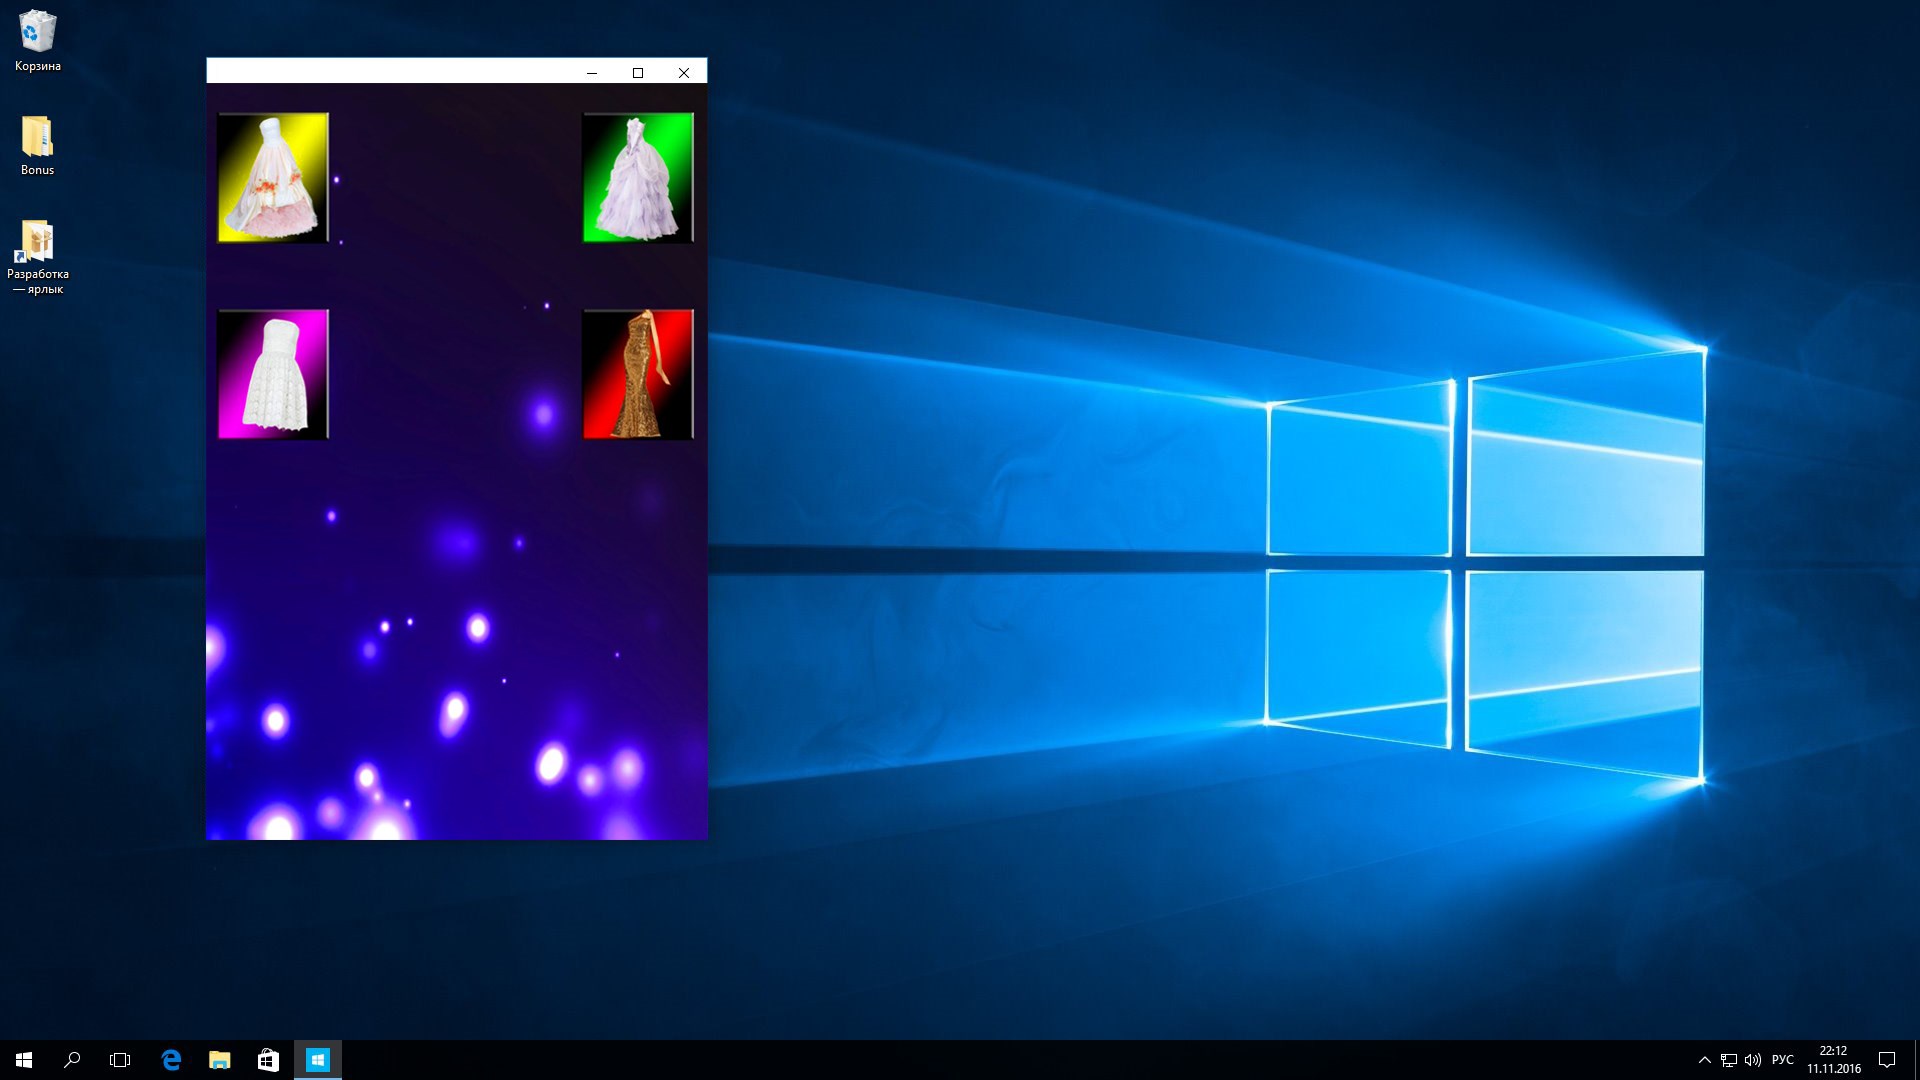This screenshot has height=1080, width=1920.
Task: Open File Explorer from the taskbar
Action: tap(219, 1060)
